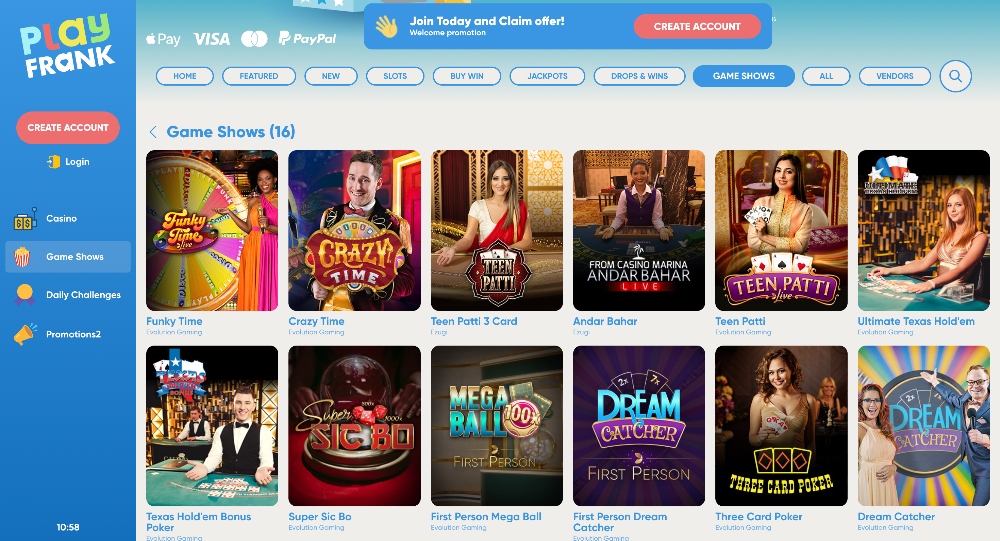Click the Casino slot machine icon
Image resolution: width=1000 pixels, height=541 pixels.
tap(25, 219)
